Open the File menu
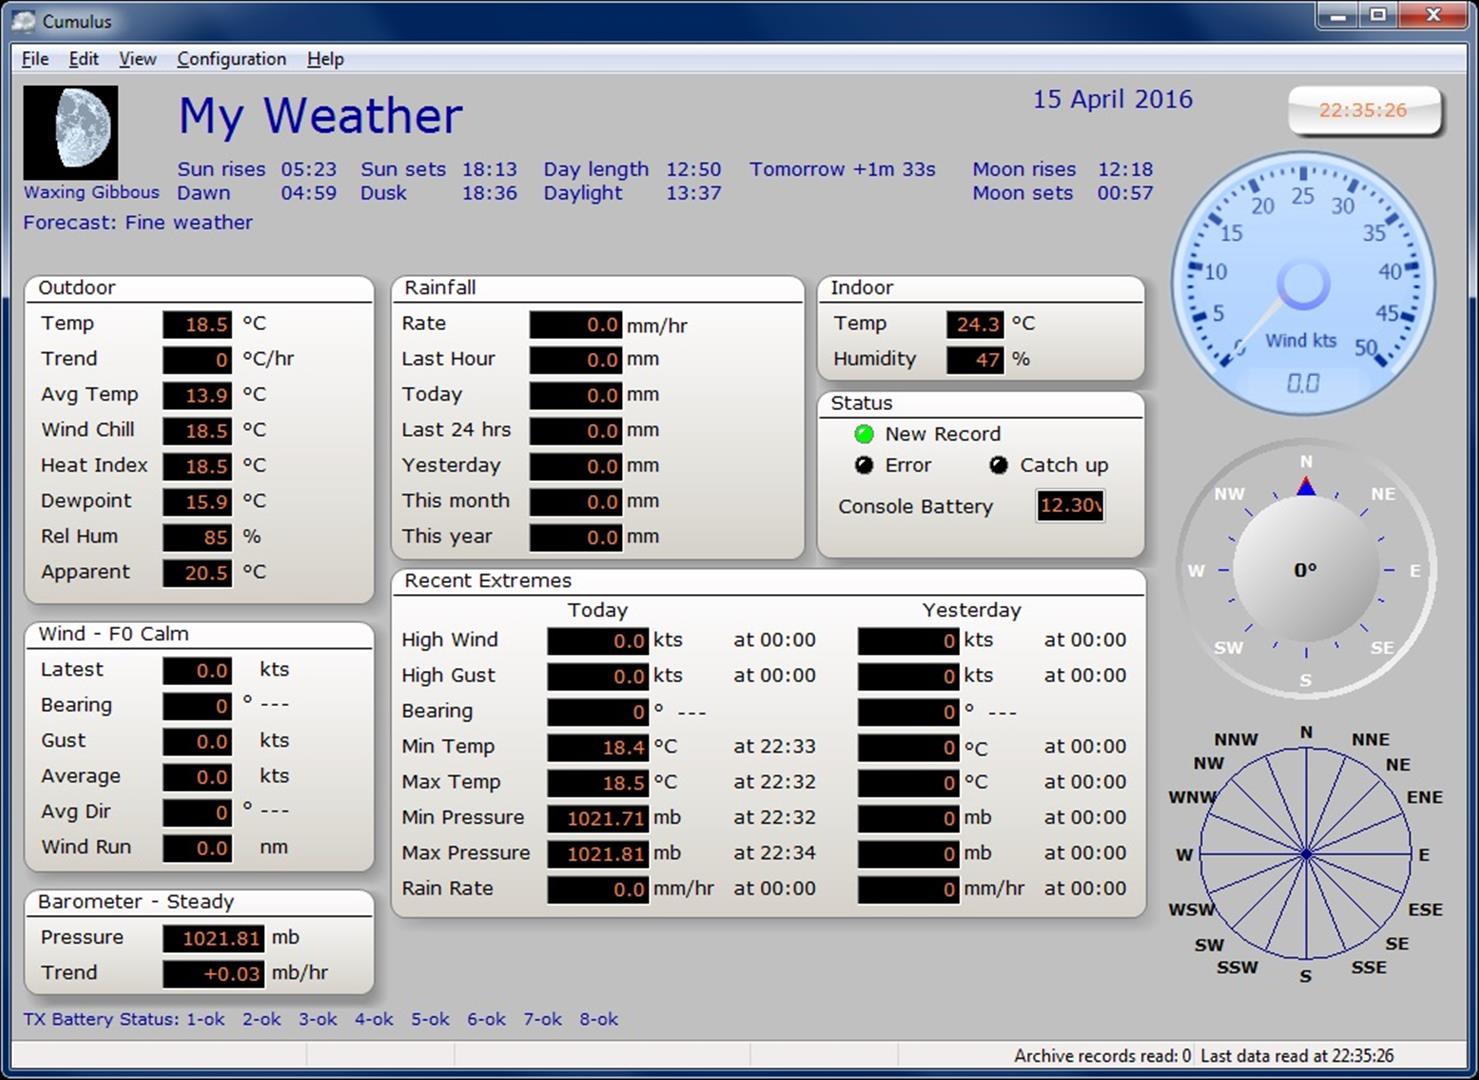The width and height of the screenshot is (1479, 1080). 35,59
